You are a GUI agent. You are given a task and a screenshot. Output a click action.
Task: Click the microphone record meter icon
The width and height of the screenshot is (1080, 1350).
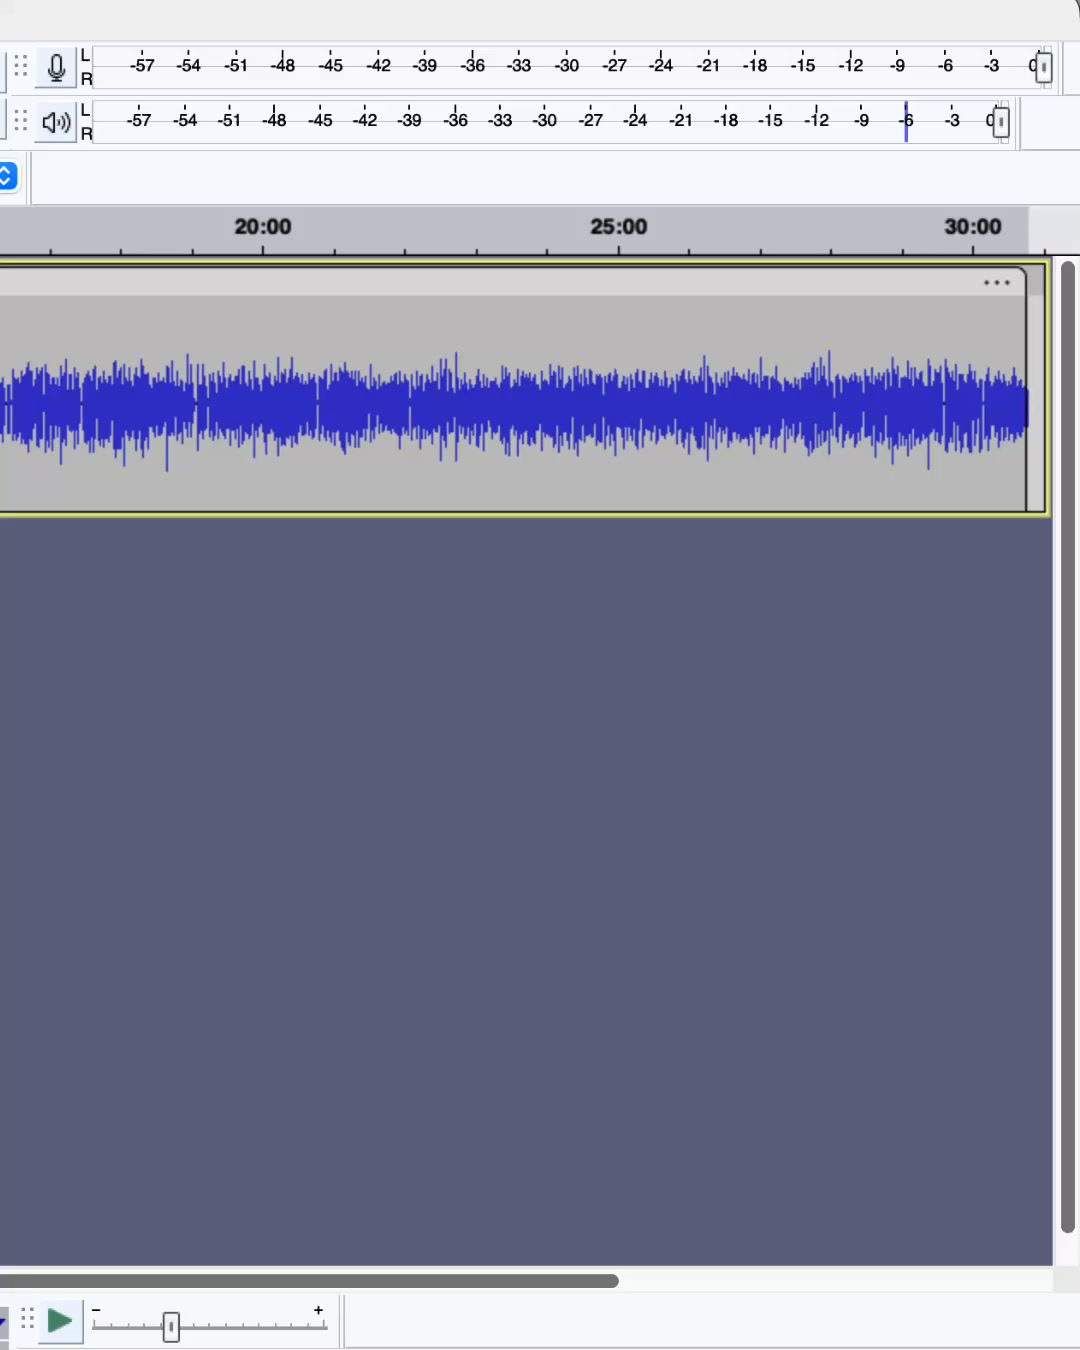56,68
